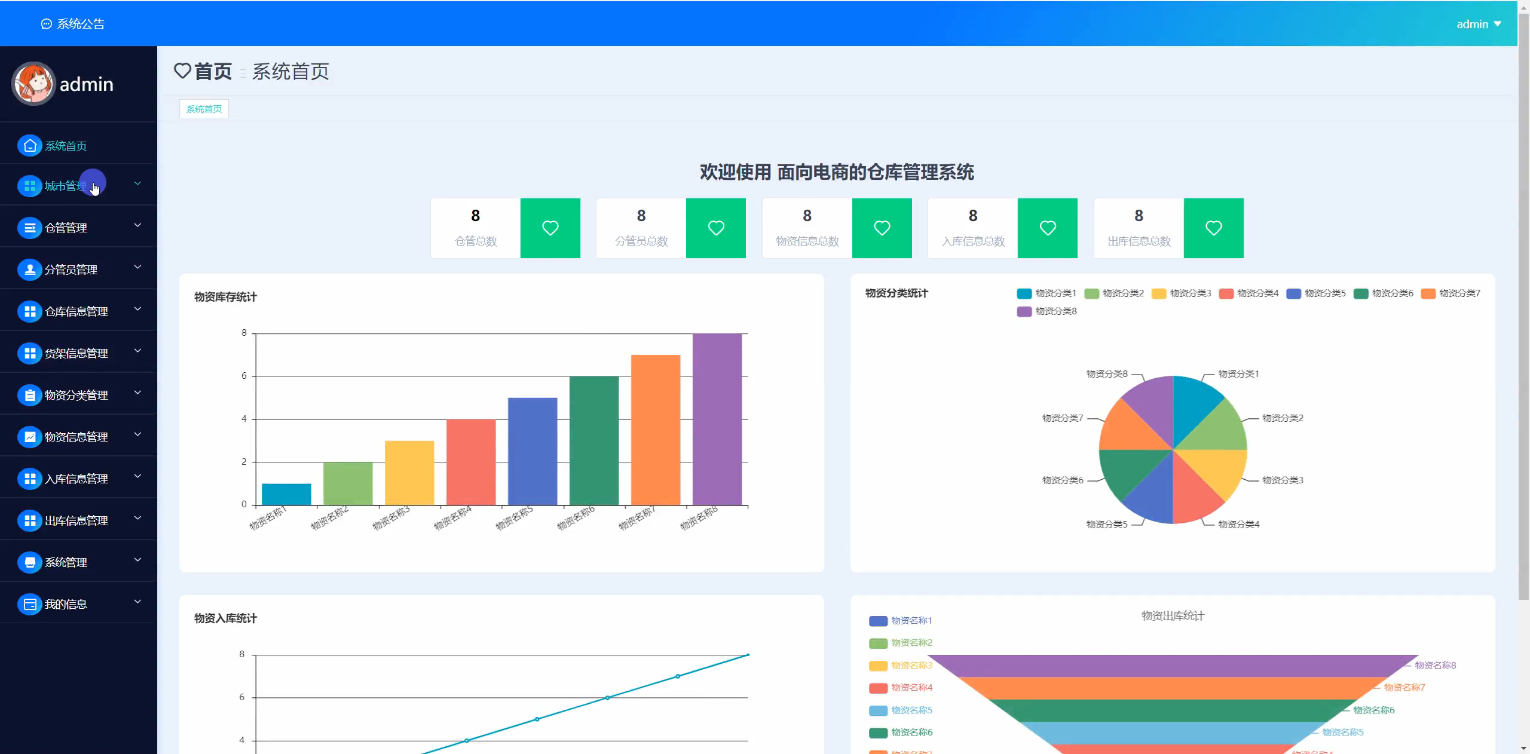Click the 仓管总数 count label

click(476, 241)
